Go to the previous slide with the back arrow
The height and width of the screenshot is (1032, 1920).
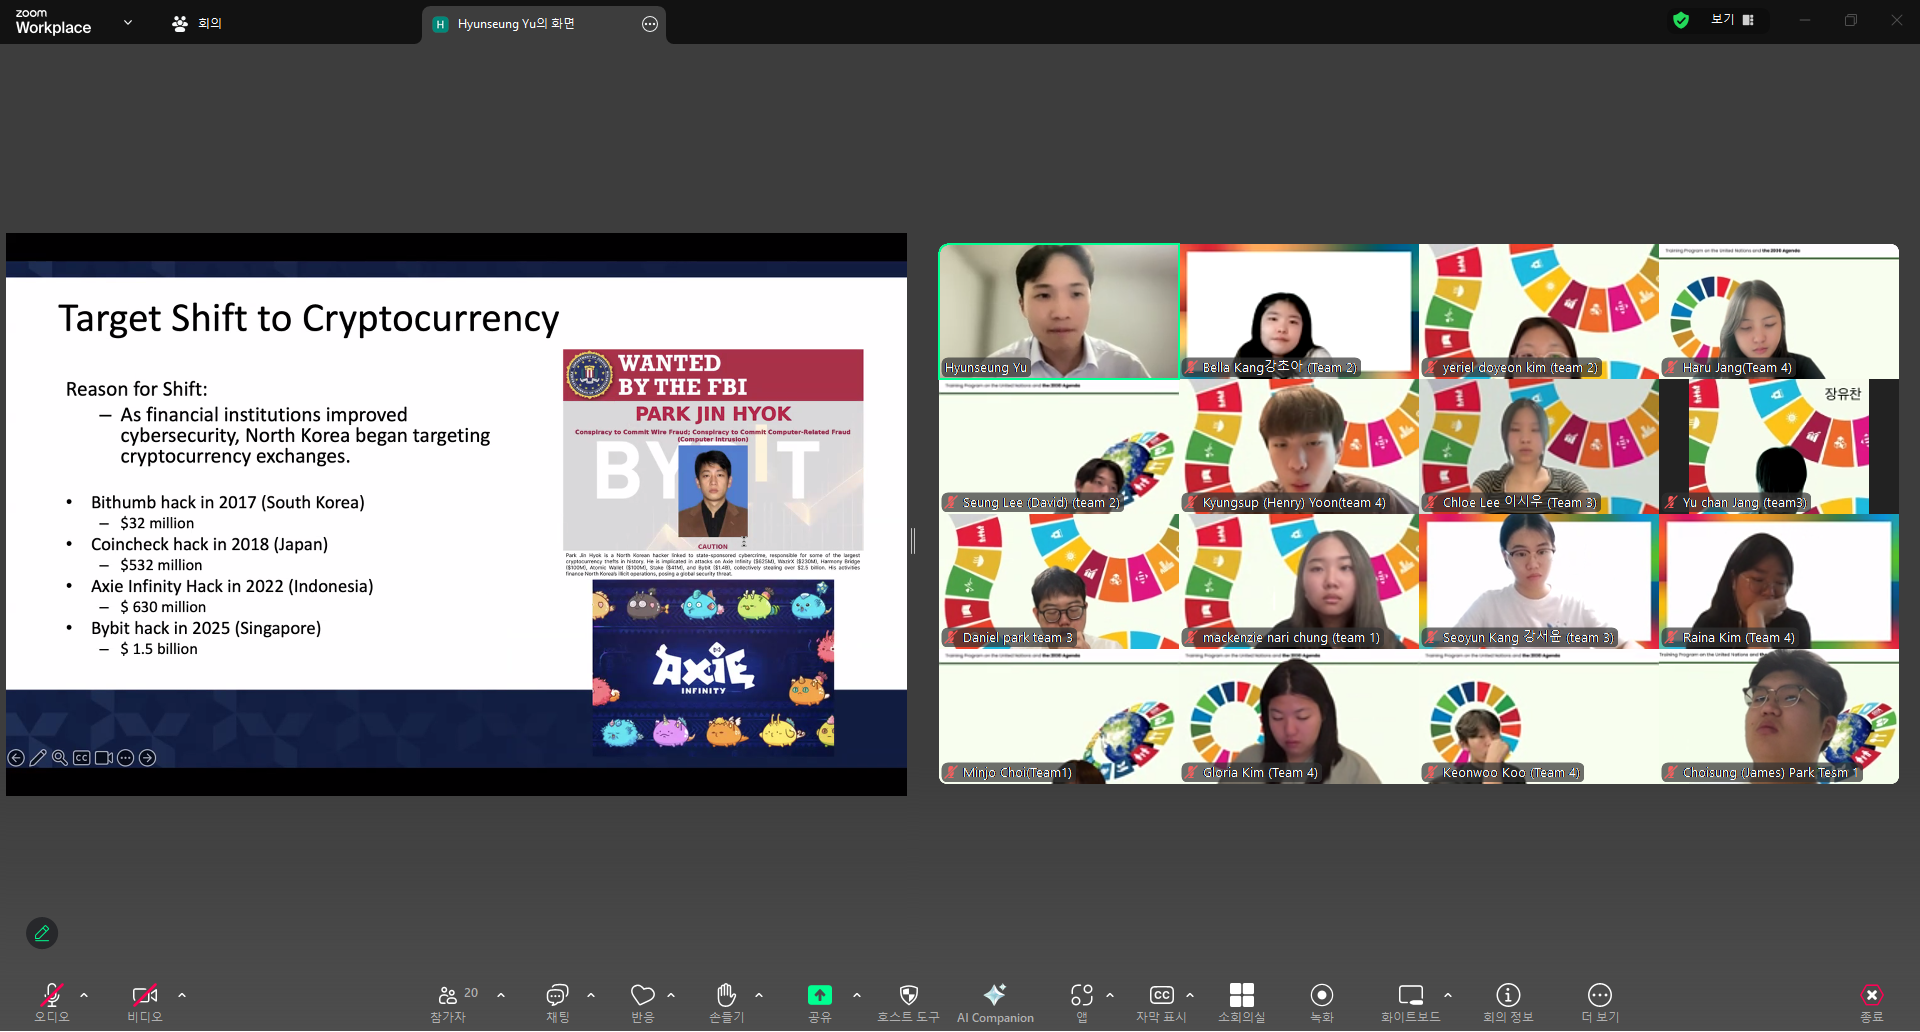[x=16, y=758]
